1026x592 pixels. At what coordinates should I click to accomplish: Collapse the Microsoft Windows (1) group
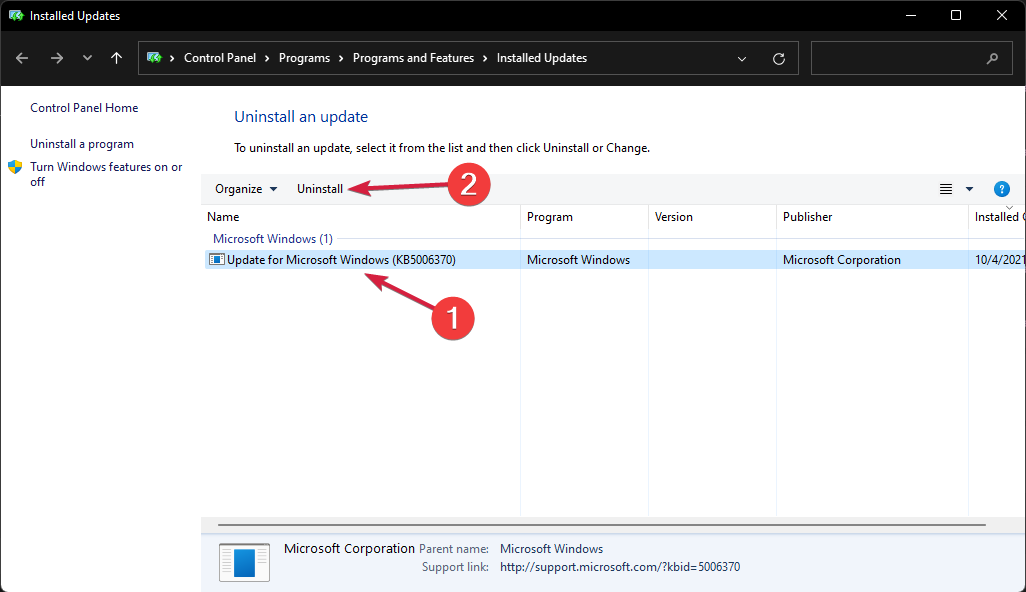tap(273, 239)
